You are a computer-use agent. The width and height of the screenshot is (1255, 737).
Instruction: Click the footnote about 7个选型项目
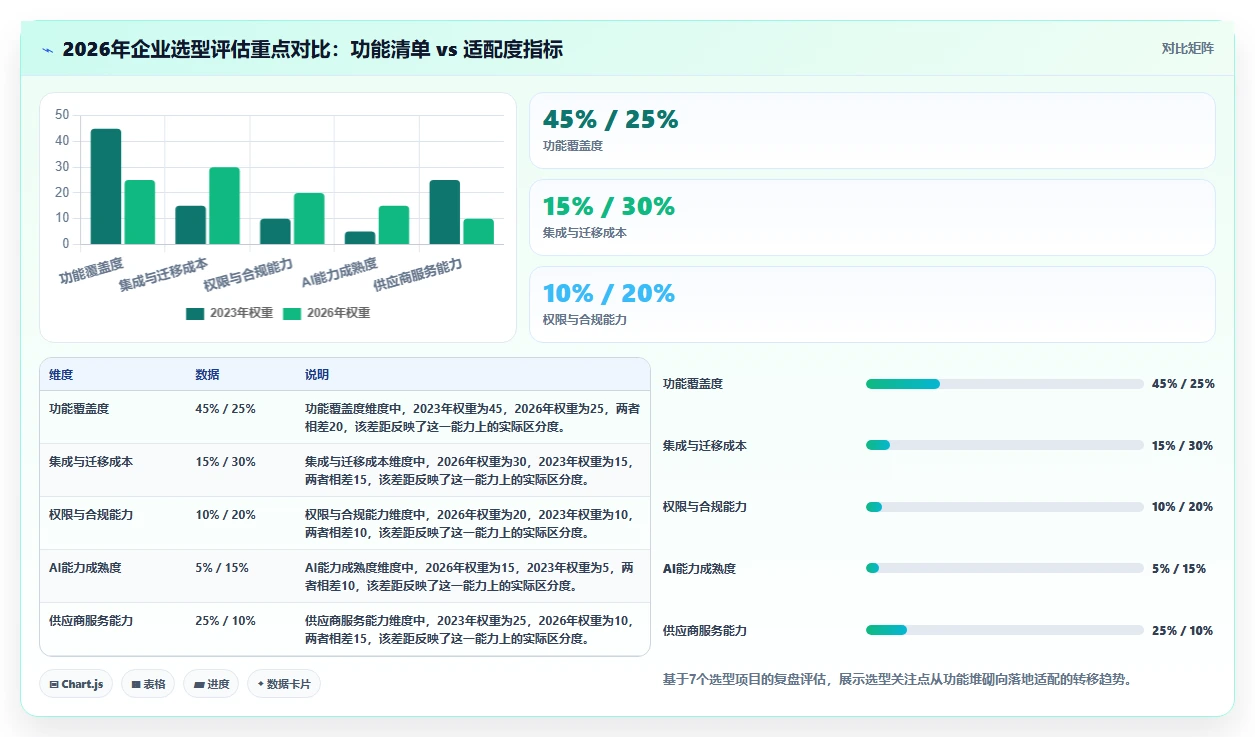(x=897, y=680)
